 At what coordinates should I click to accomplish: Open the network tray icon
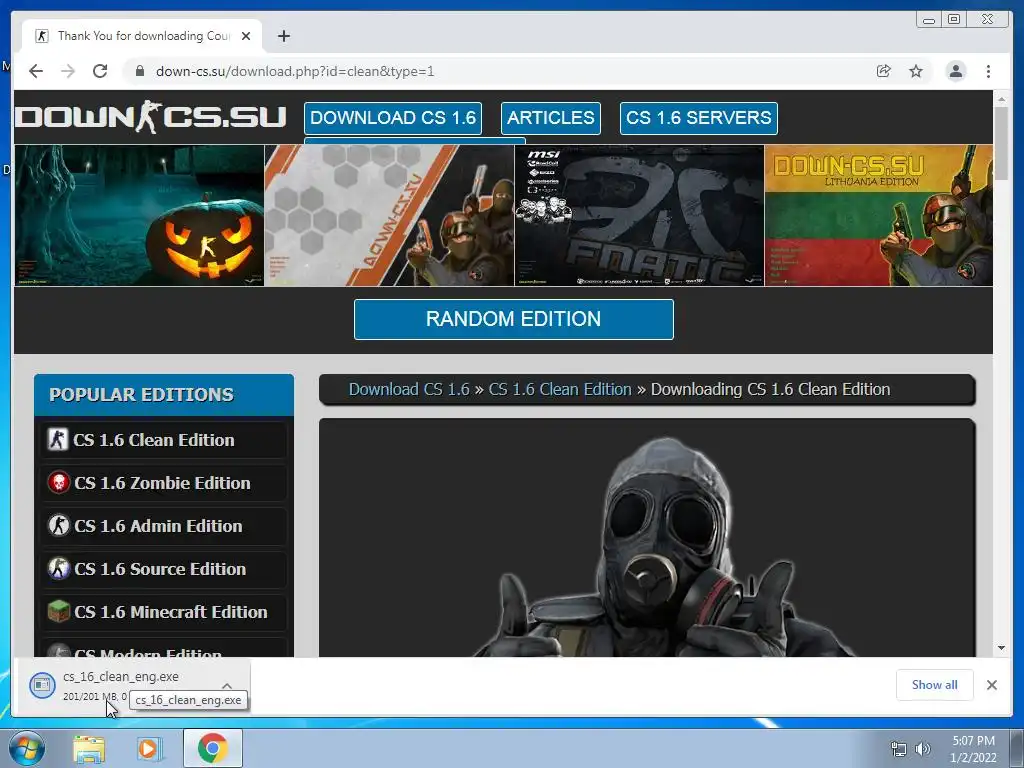coord(899,749)
